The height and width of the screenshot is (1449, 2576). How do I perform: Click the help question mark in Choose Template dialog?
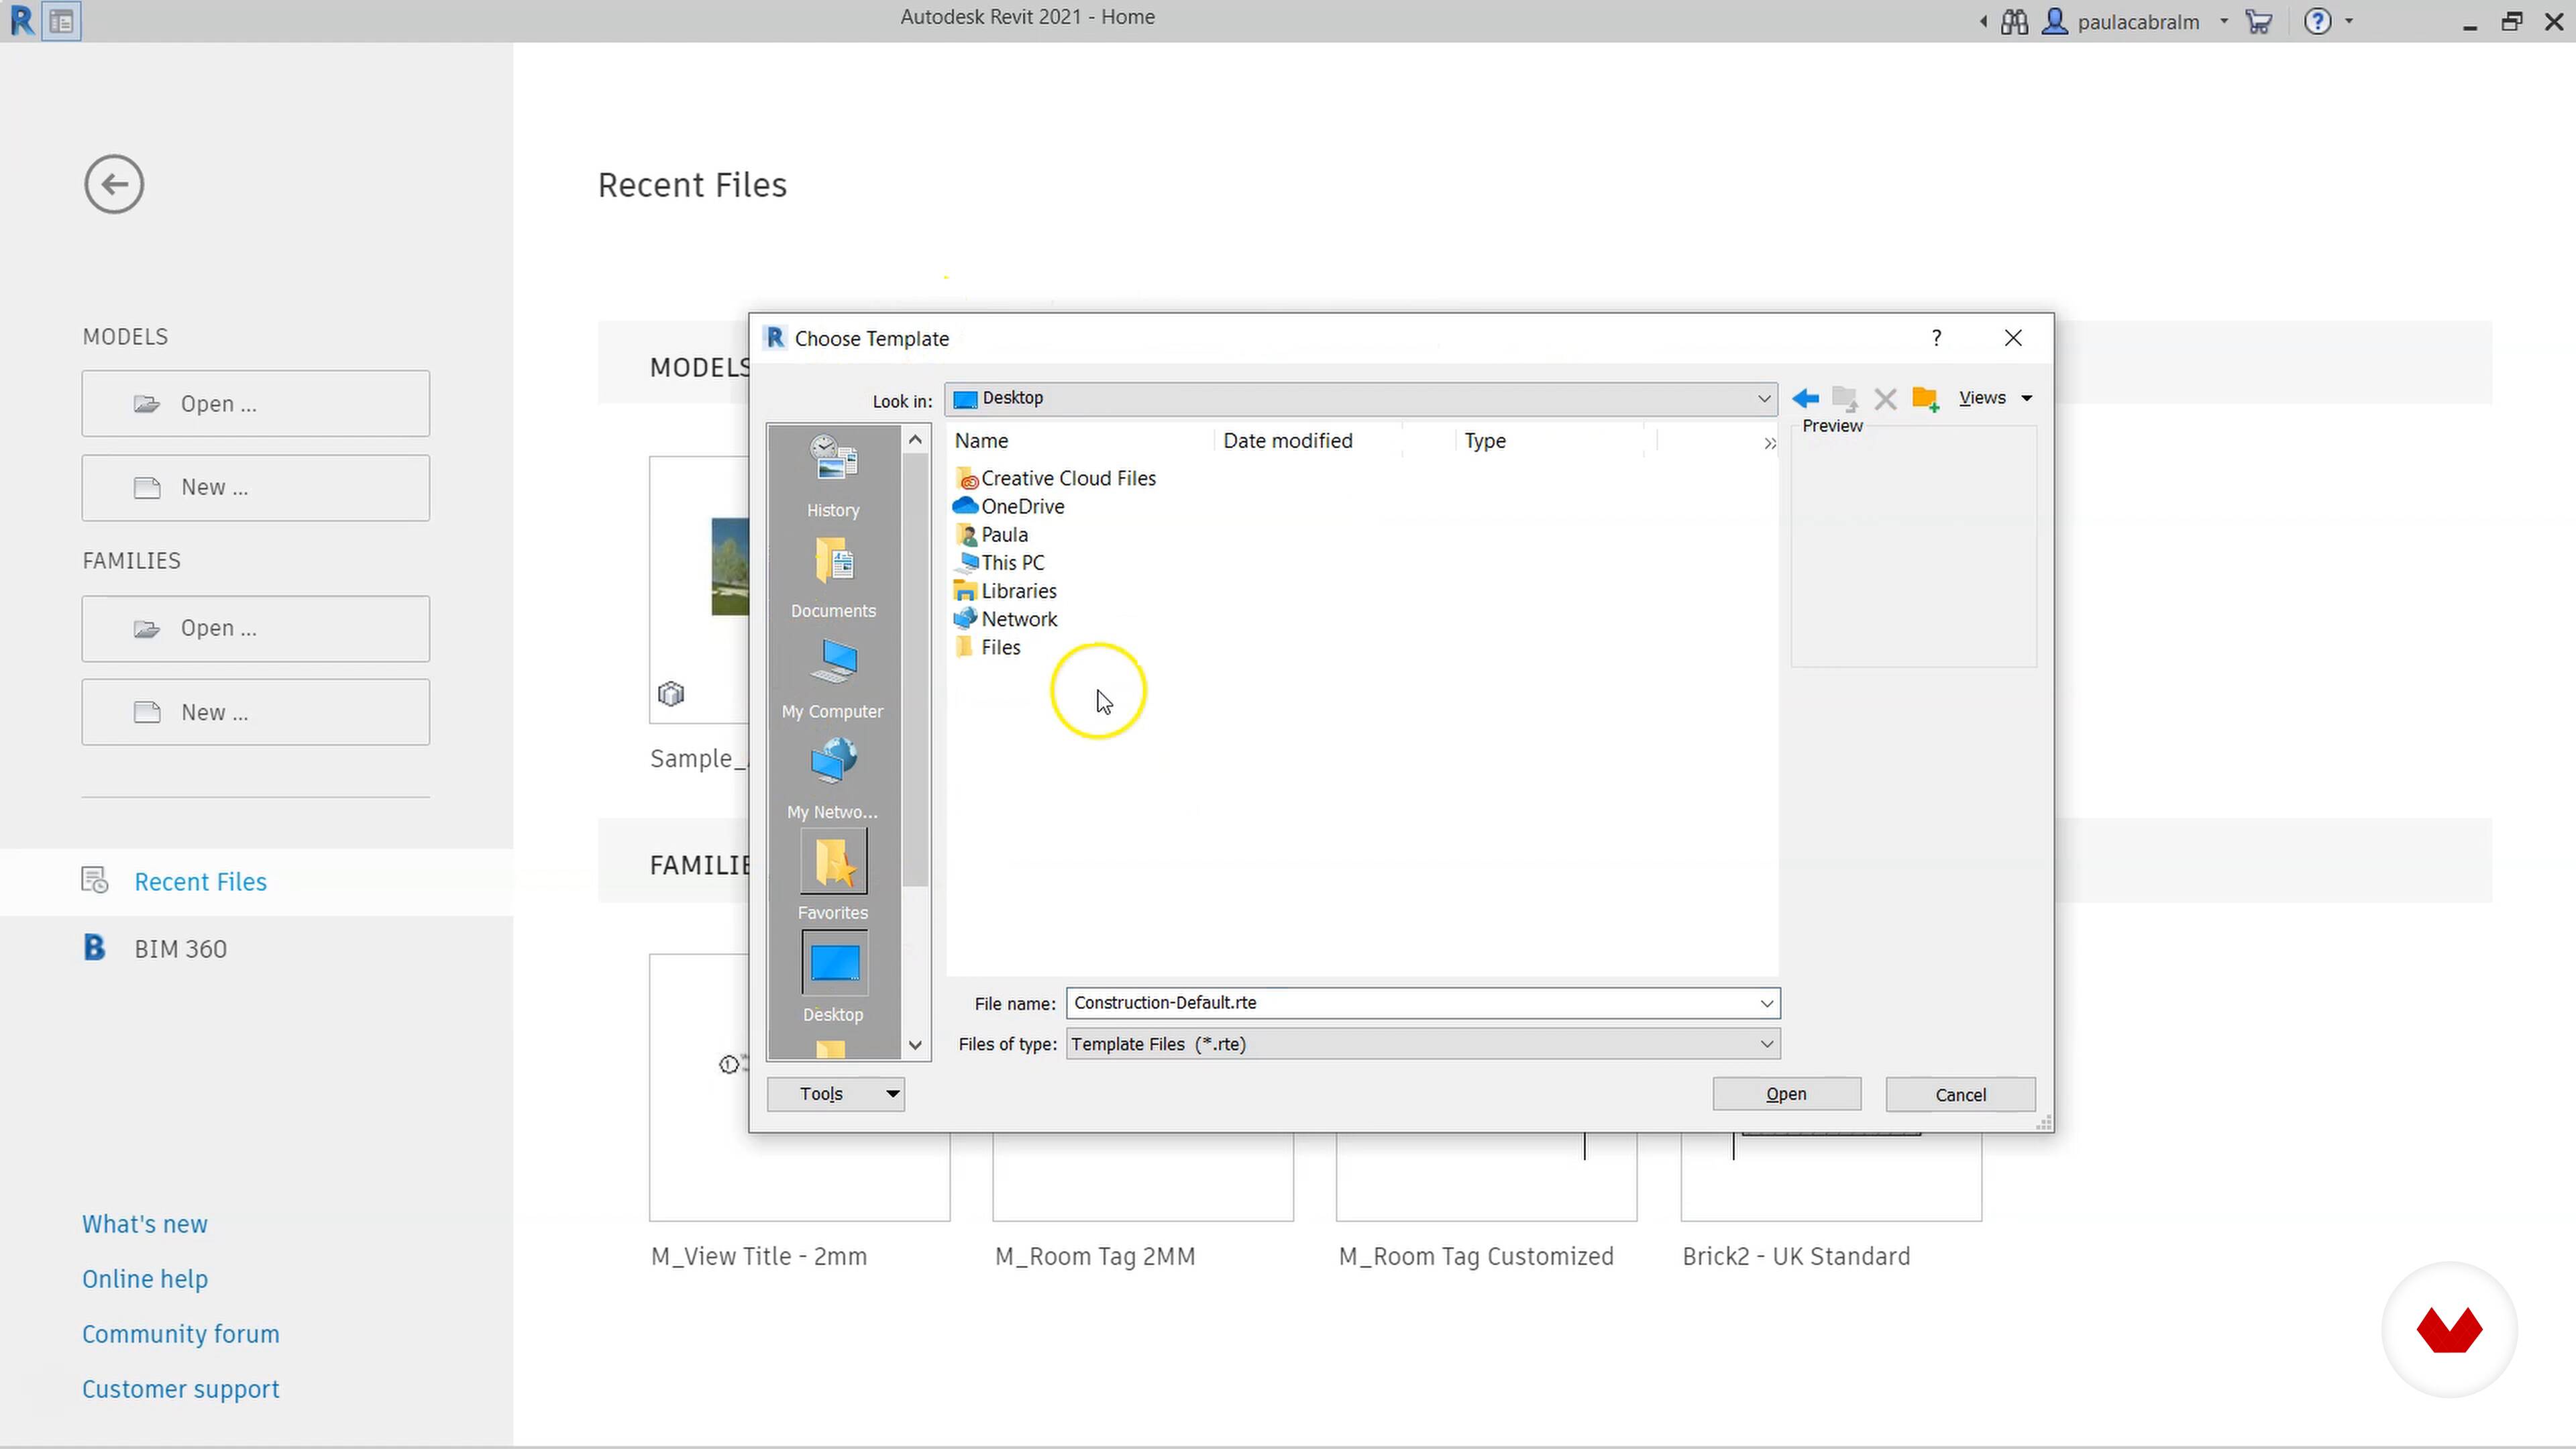1937,338
